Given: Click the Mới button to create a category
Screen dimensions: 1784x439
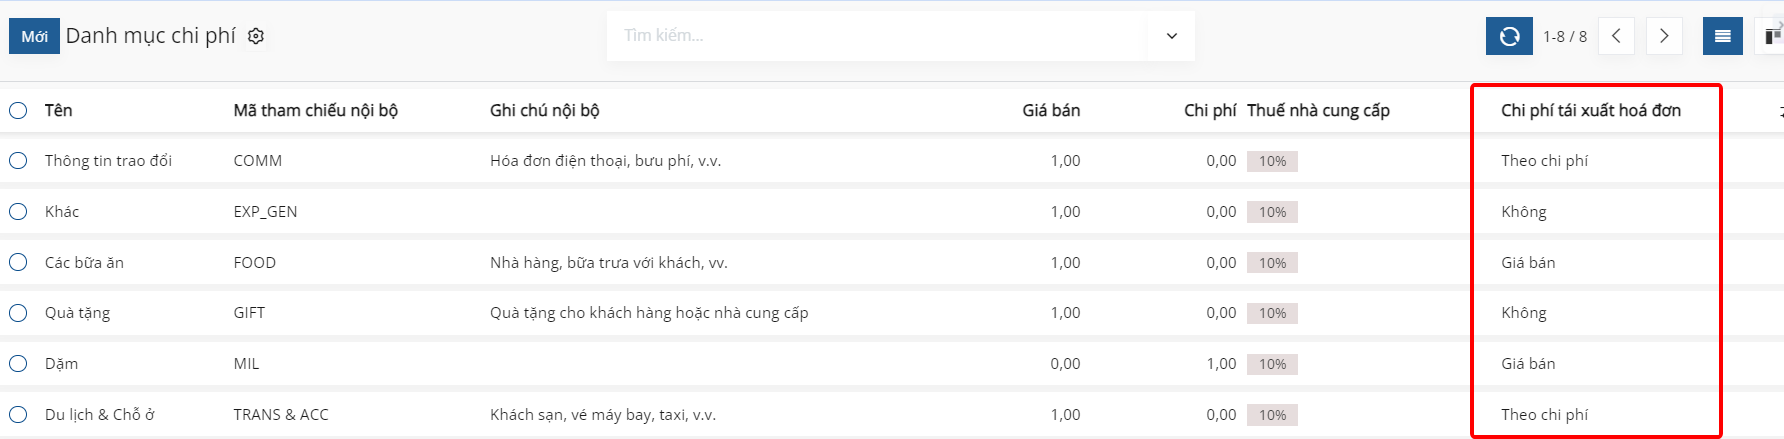Looking at the screenshot, I should point(34,36).
